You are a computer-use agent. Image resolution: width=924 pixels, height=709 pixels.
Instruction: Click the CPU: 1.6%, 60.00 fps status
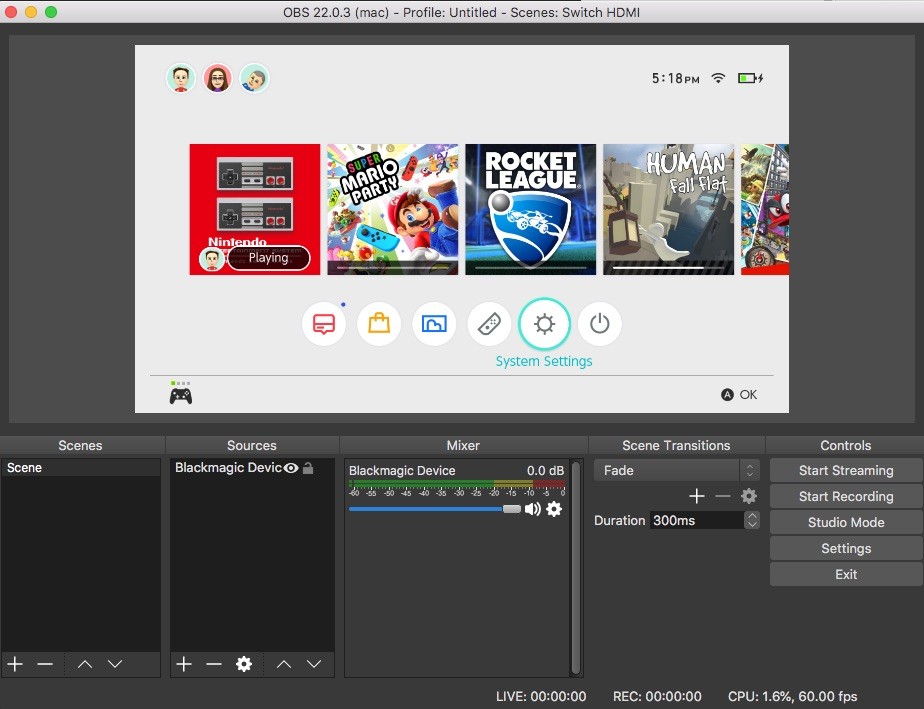point(793,697)
